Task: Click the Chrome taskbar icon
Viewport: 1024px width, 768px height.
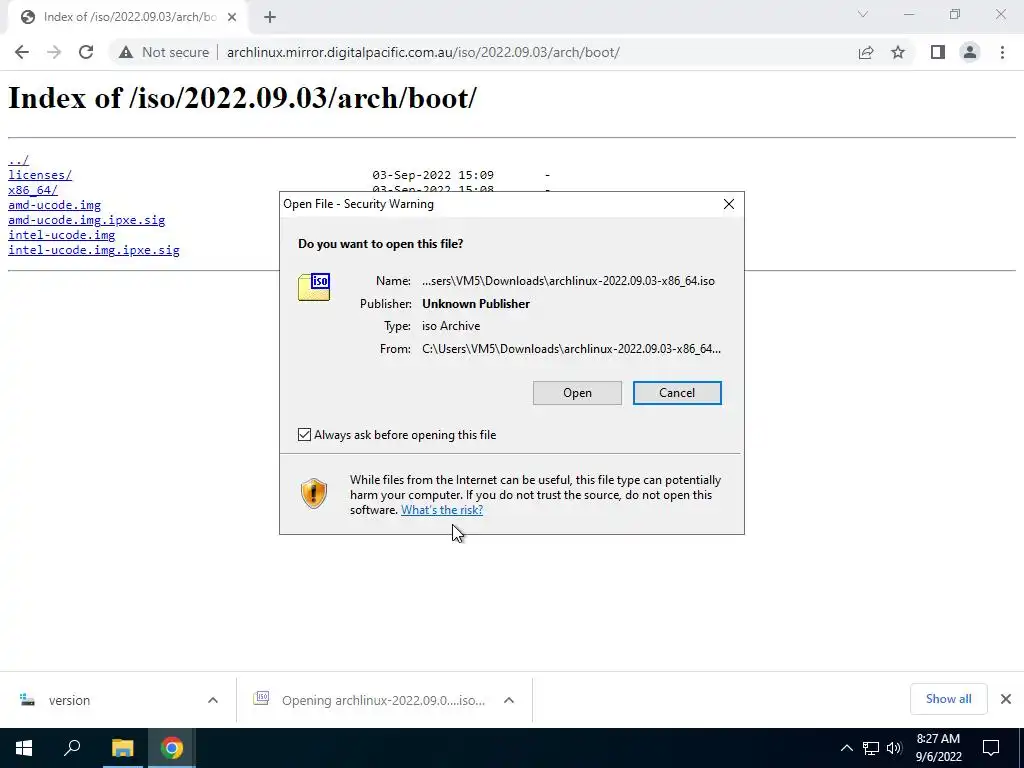Action: 172,748
